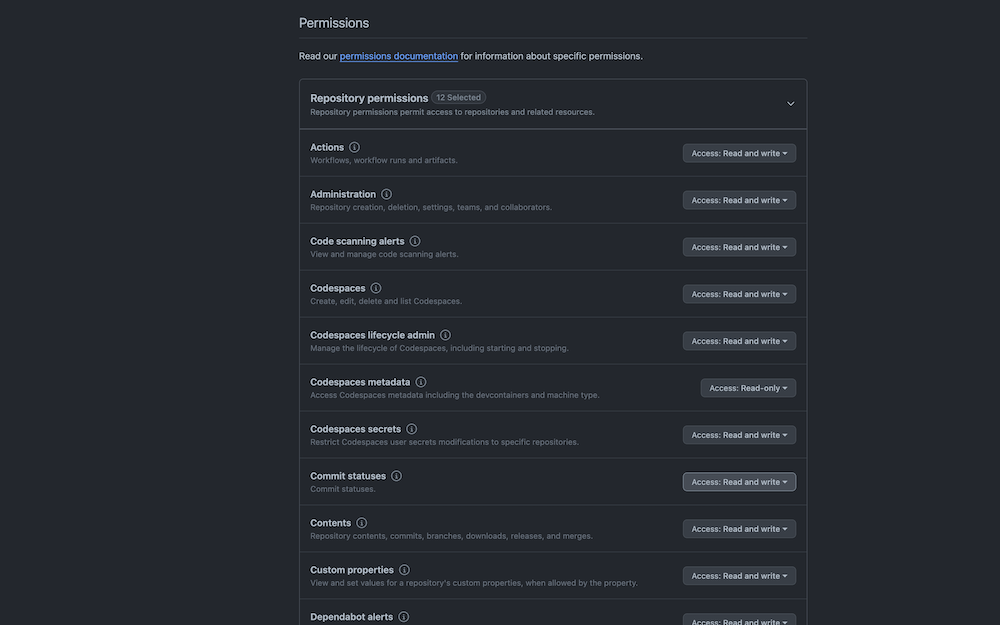Change the Administration access dropdown
Image resolution: width=1000 pixels, height=625 pixels.
tap(739, 200)
